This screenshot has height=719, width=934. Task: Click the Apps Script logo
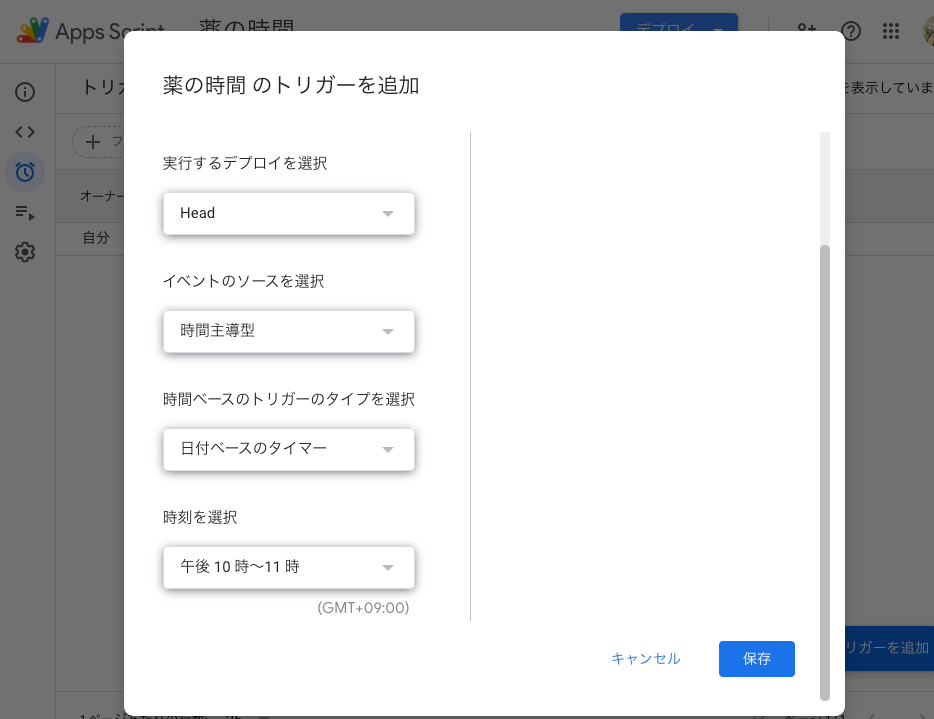33,30
